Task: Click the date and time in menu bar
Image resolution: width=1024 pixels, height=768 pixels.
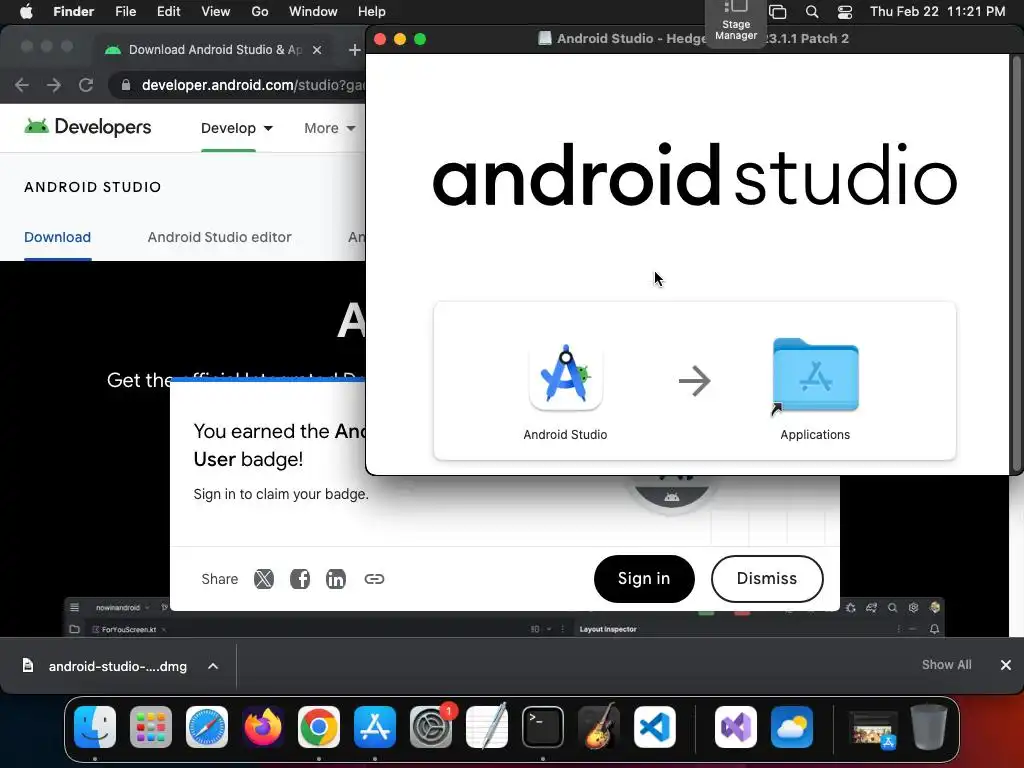Action: coord(937,12)
